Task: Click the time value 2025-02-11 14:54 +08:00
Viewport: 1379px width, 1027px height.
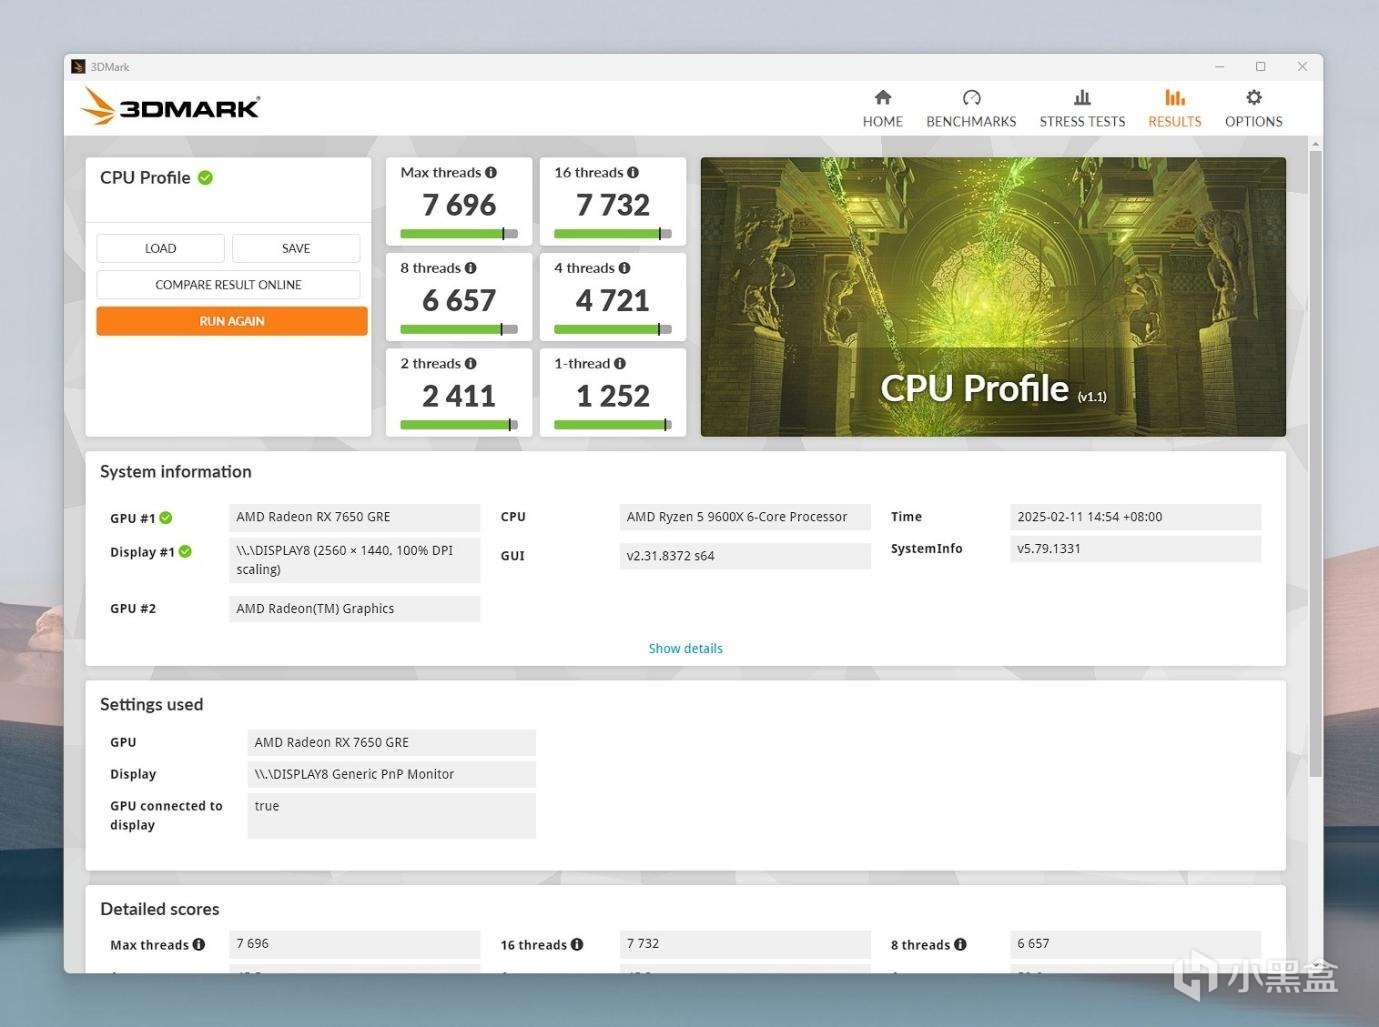Action: pyautogui.click(x=1135, y=517)
